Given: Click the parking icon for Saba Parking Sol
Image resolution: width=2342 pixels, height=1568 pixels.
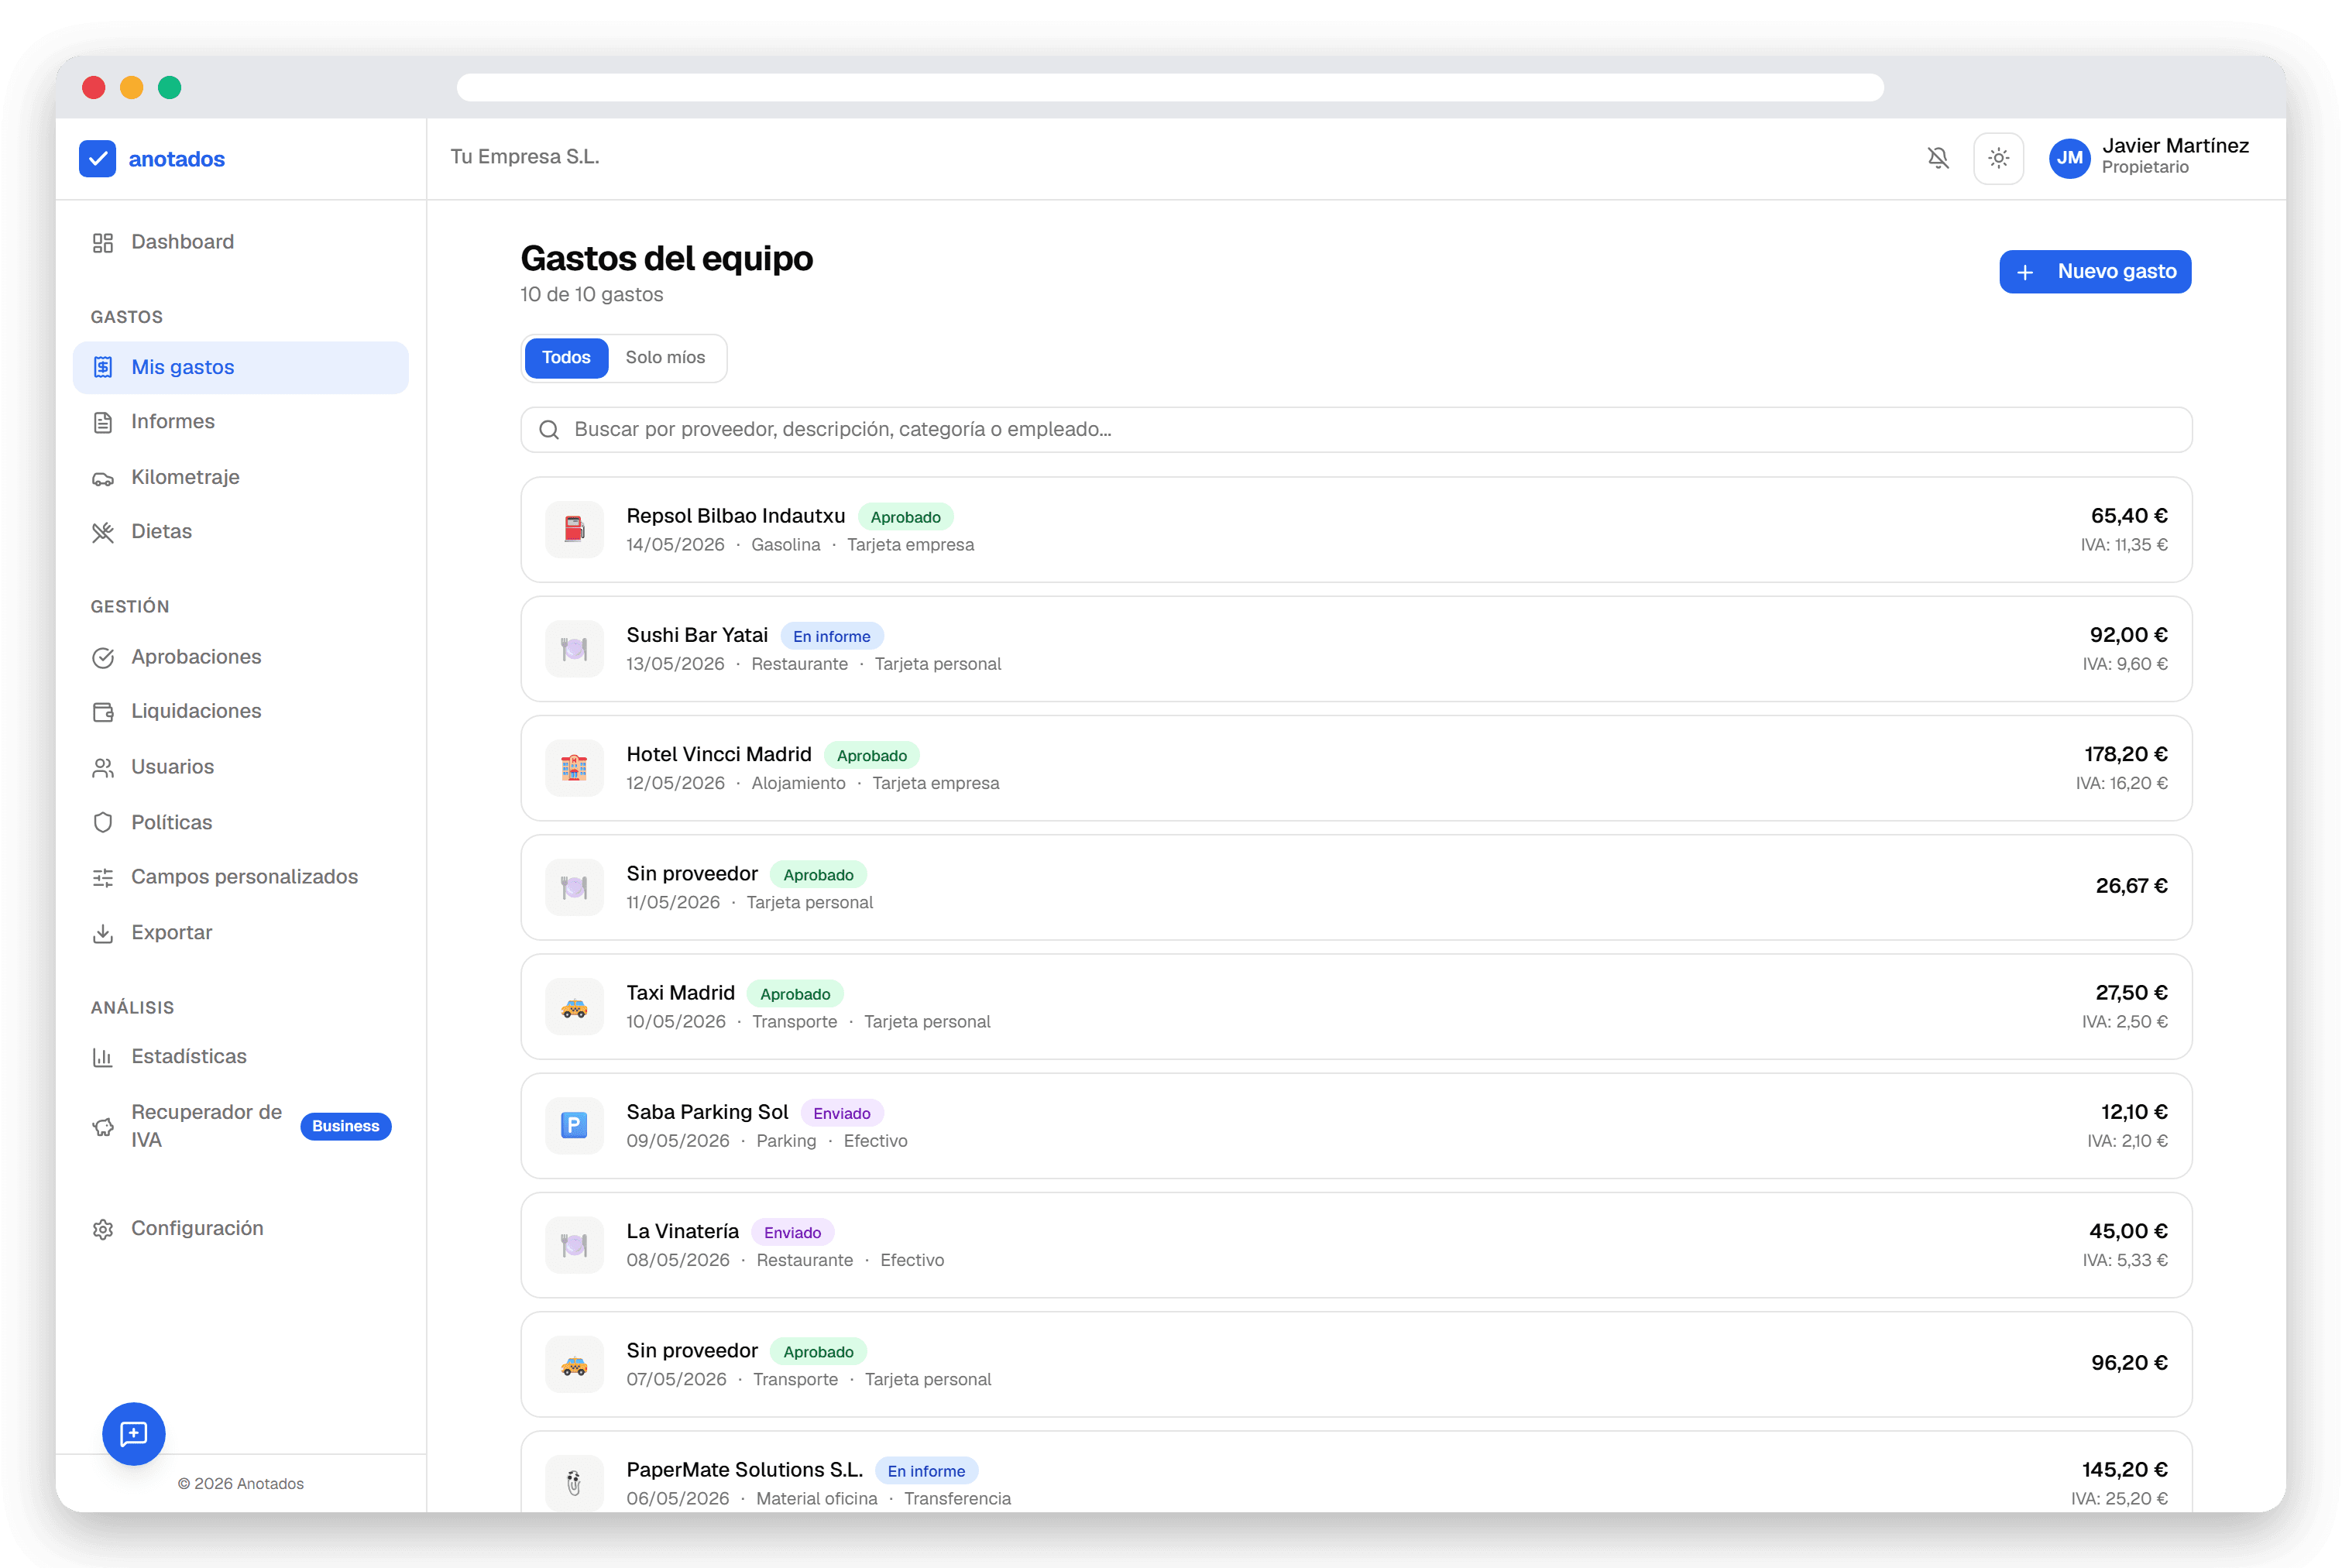Looking at the screenshot, I should (x=574, y=1126).
